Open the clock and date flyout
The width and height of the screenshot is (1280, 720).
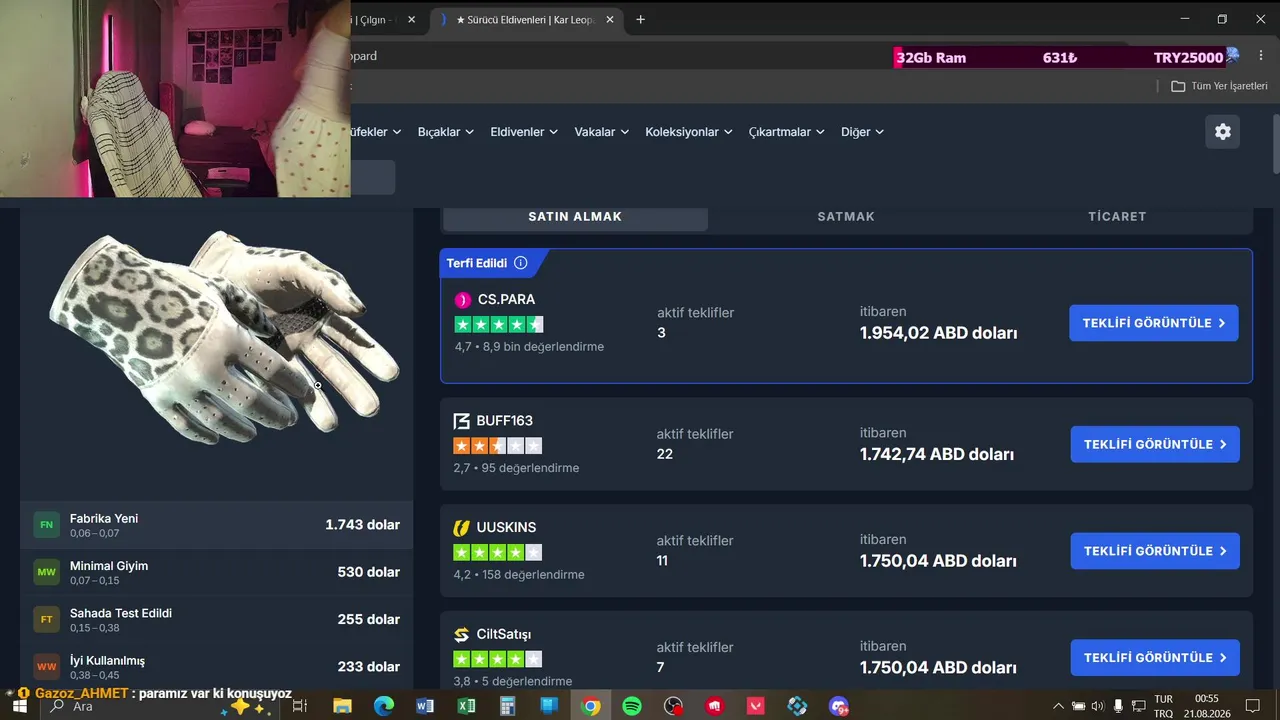(x=1206, y=706)
